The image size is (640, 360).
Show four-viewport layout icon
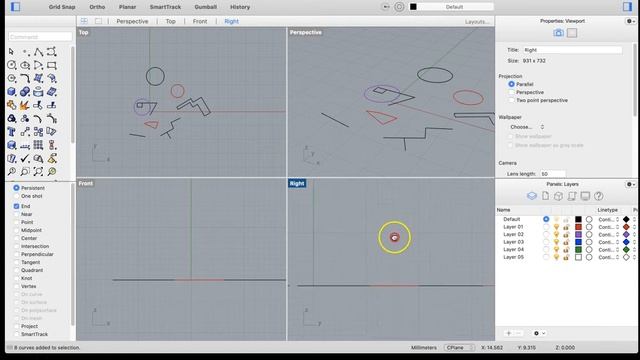[84, 21]
